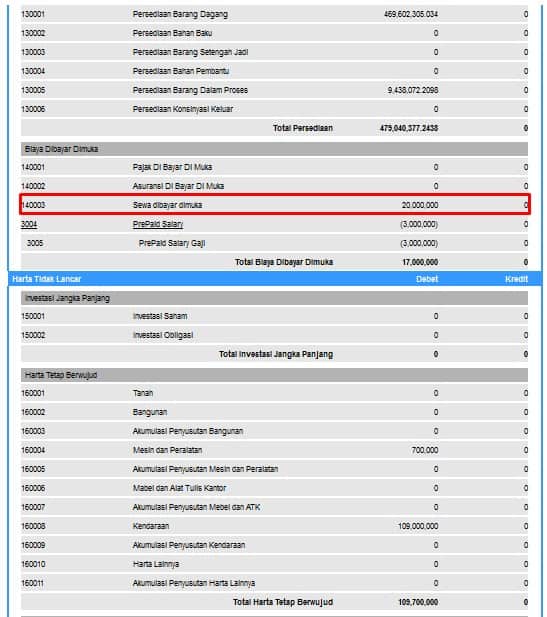Select Persediaan Barang Dalam Proses entry
This screenshot has height=617, width=547.
pos(190,90)
